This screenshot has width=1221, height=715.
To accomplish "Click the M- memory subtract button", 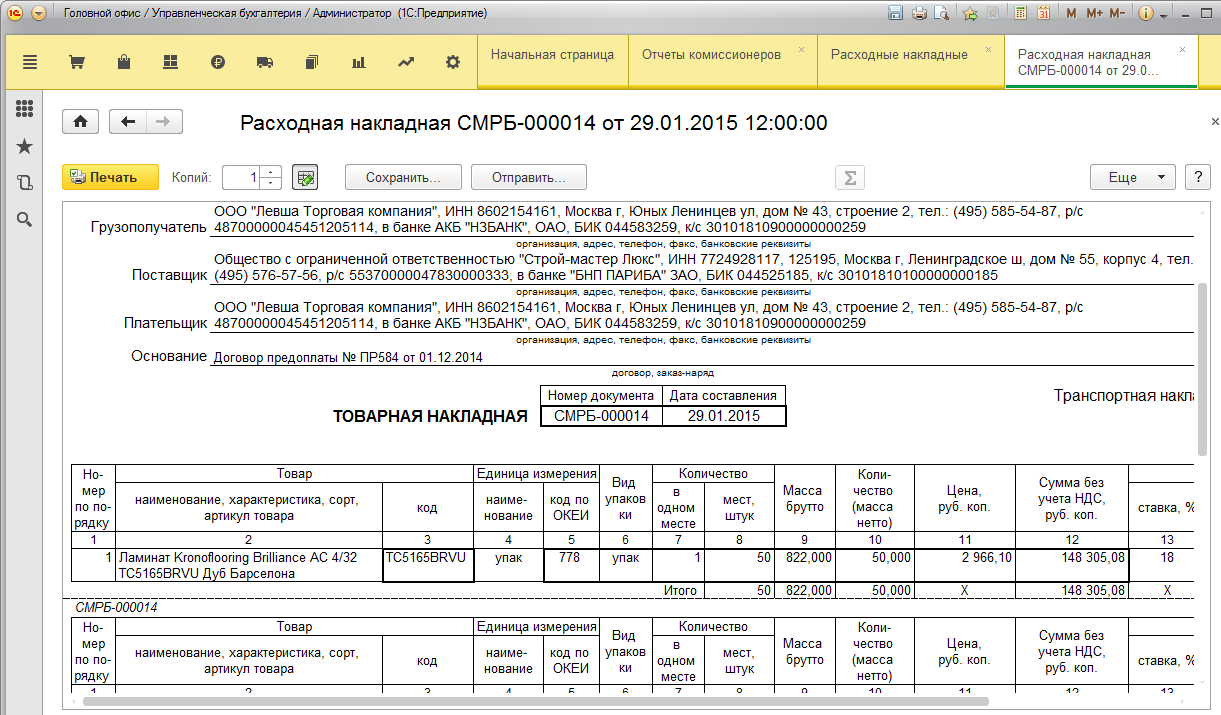I will [x=1117, y=13].
